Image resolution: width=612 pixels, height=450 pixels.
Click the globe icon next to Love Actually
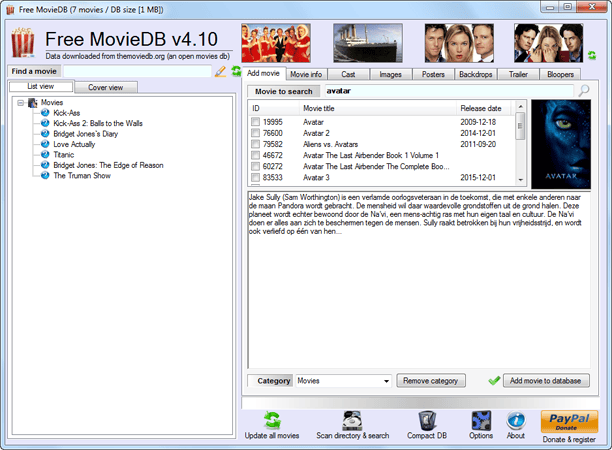(x=45, y=144)
